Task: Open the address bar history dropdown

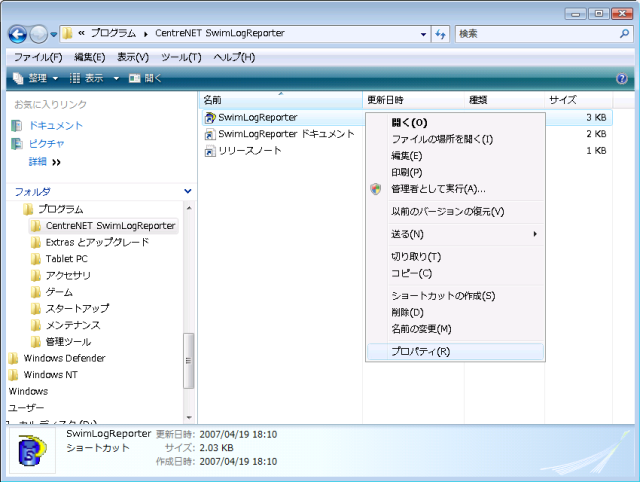Action: click(423, 35)
